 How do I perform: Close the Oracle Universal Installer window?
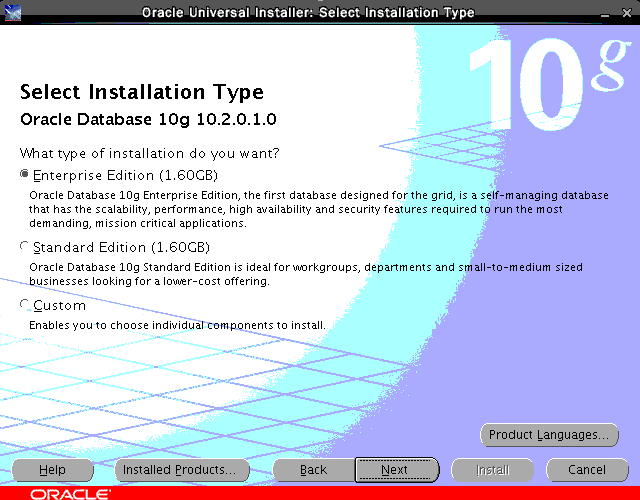(627, 13)
